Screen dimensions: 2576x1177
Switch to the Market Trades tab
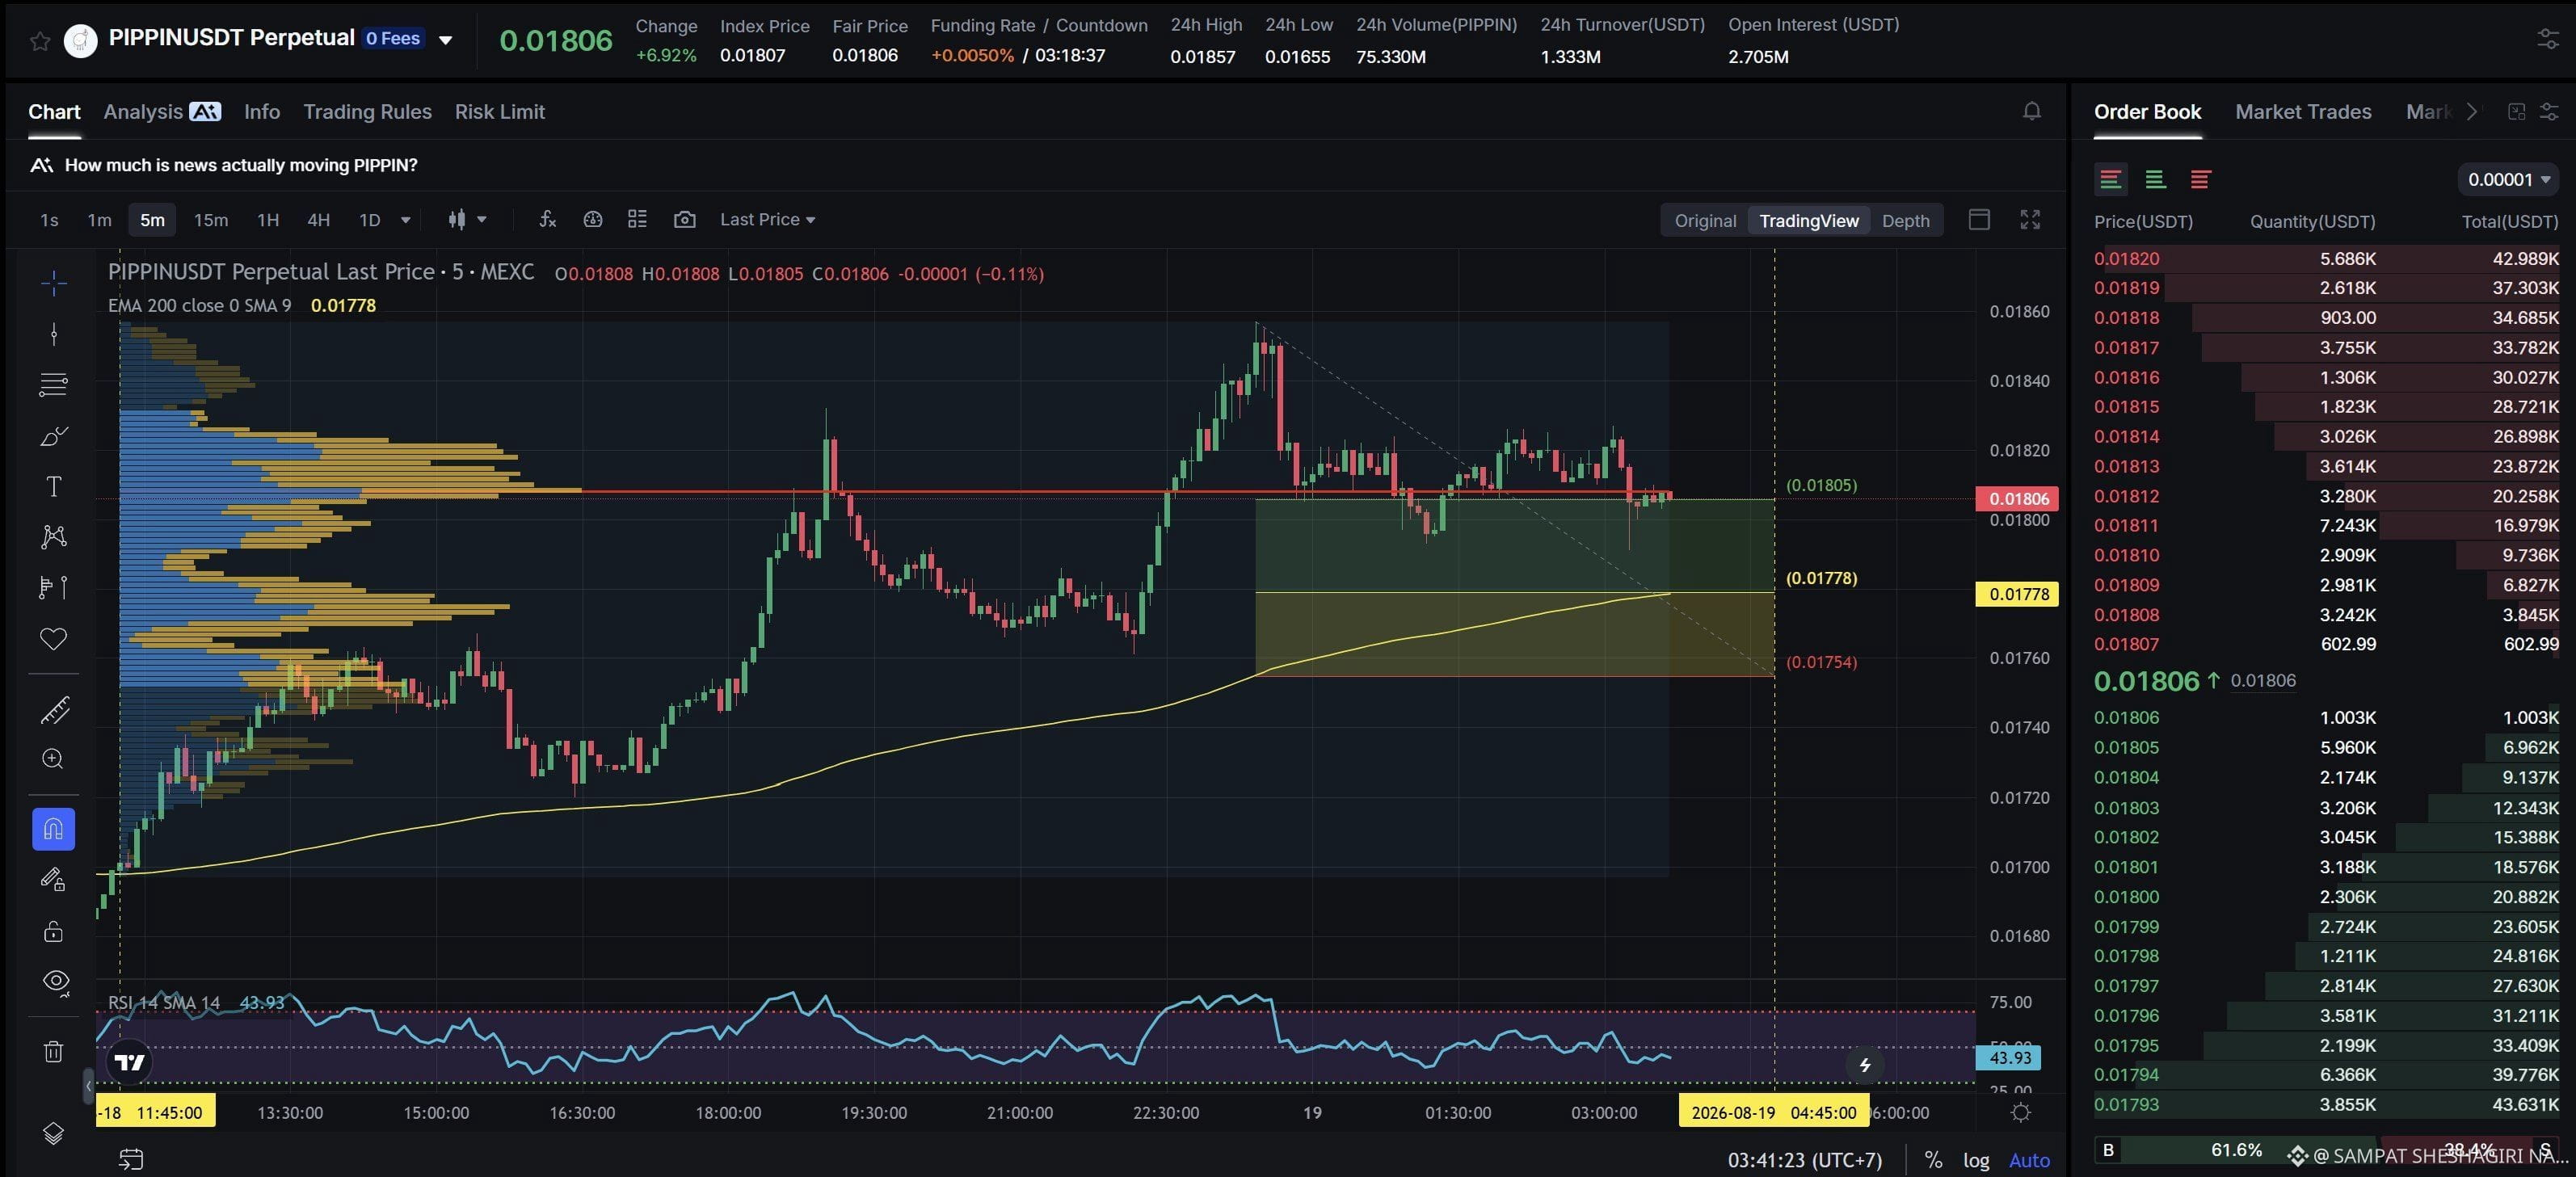tap(2302, 112)
